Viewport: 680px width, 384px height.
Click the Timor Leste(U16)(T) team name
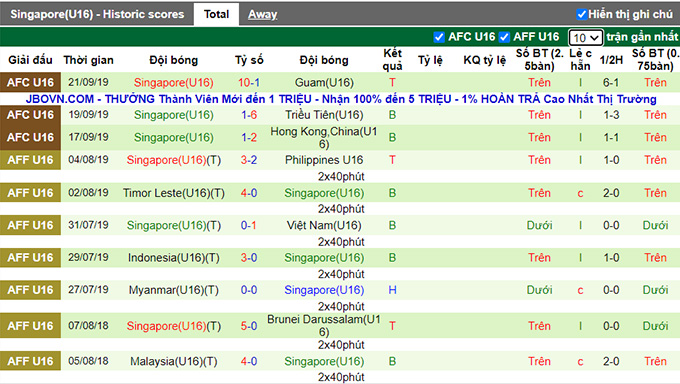[x=173, y=193]
